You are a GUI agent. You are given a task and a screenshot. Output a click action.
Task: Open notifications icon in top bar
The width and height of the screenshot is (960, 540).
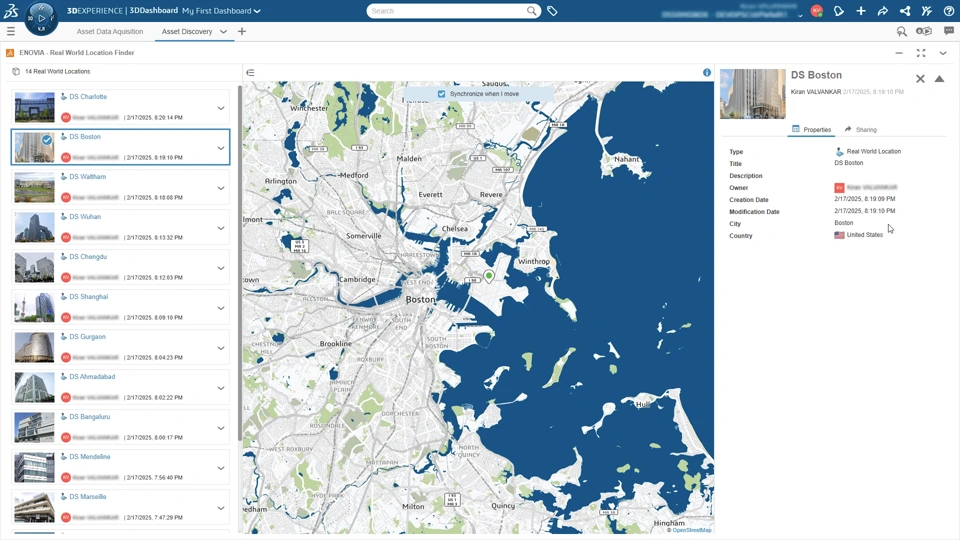coord(839,11)
